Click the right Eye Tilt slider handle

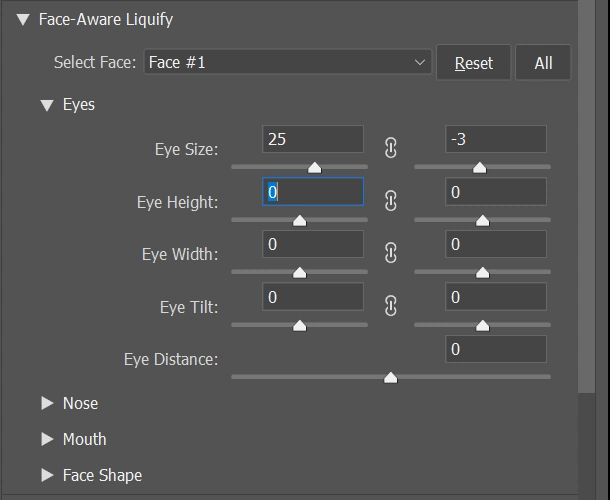[482, 326]
